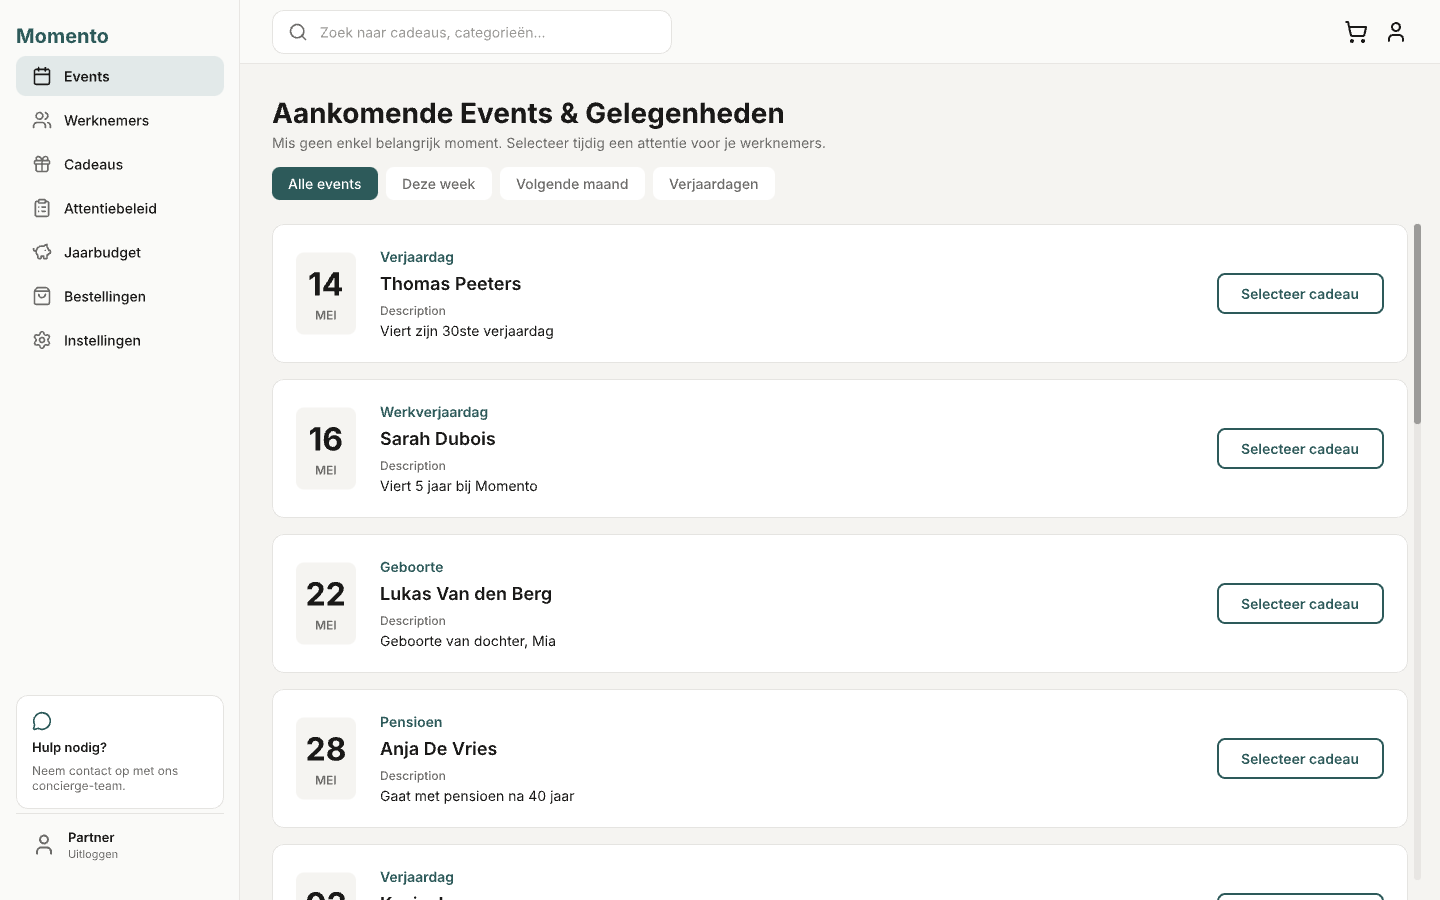Open the Bestellingen orders icon
The image size is (1440, 900).
41,296
